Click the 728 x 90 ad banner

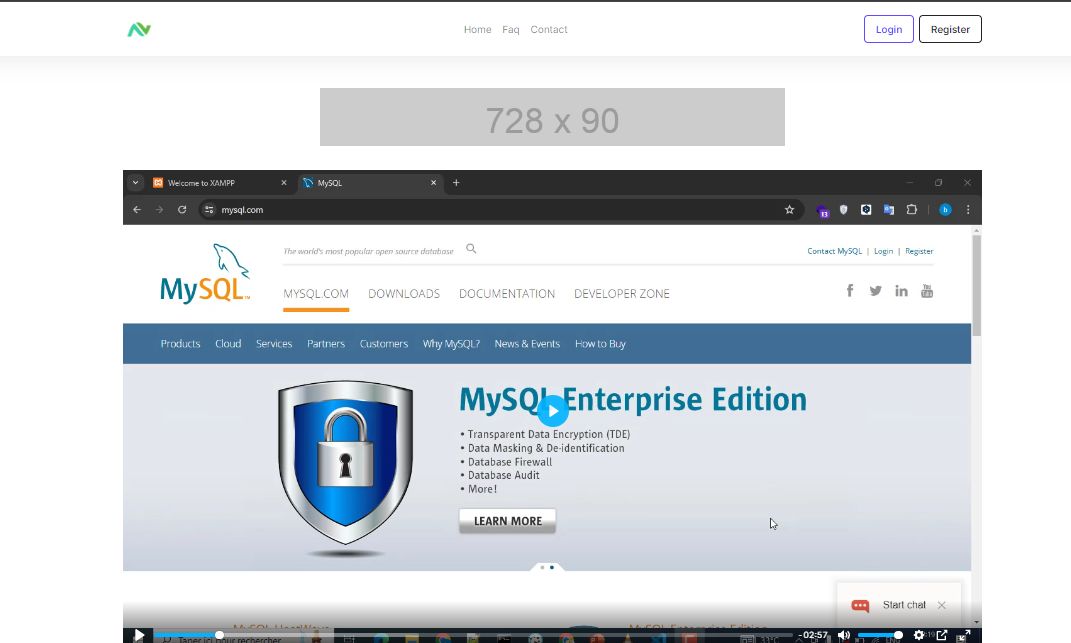point(552,117)
